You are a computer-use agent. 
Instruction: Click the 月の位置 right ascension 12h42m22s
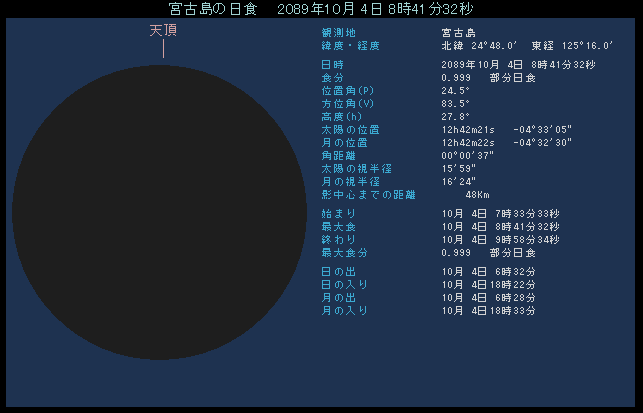[x=469, y=142]
